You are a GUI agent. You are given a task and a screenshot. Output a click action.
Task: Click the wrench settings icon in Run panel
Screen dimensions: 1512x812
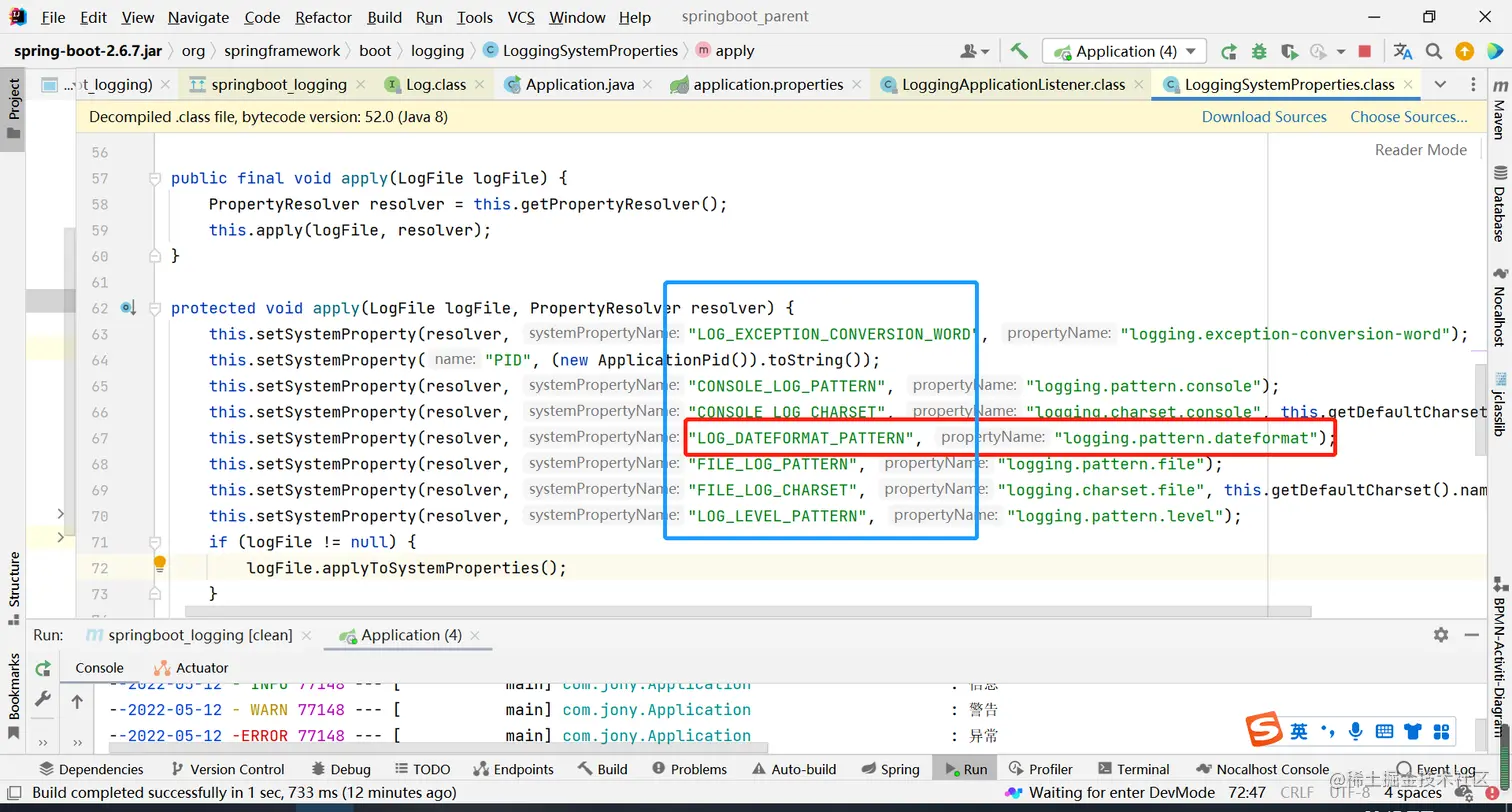point(43,700)
